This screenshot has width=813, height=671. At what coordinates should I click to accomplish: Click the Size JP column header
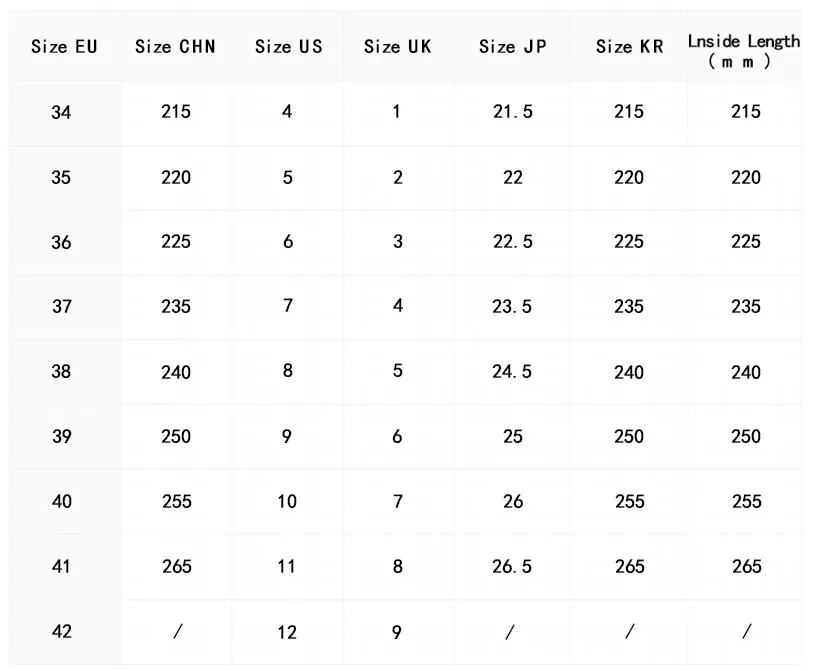pyautogui.click(x=512, y=47)
